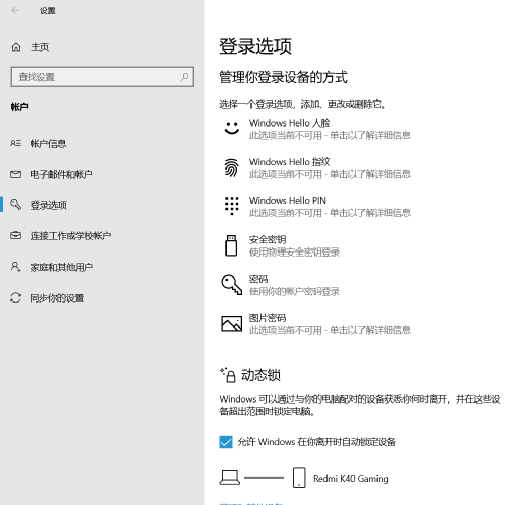Click the picture password image icon
This screenshot has height=505, width=522.
click(232, 324)
